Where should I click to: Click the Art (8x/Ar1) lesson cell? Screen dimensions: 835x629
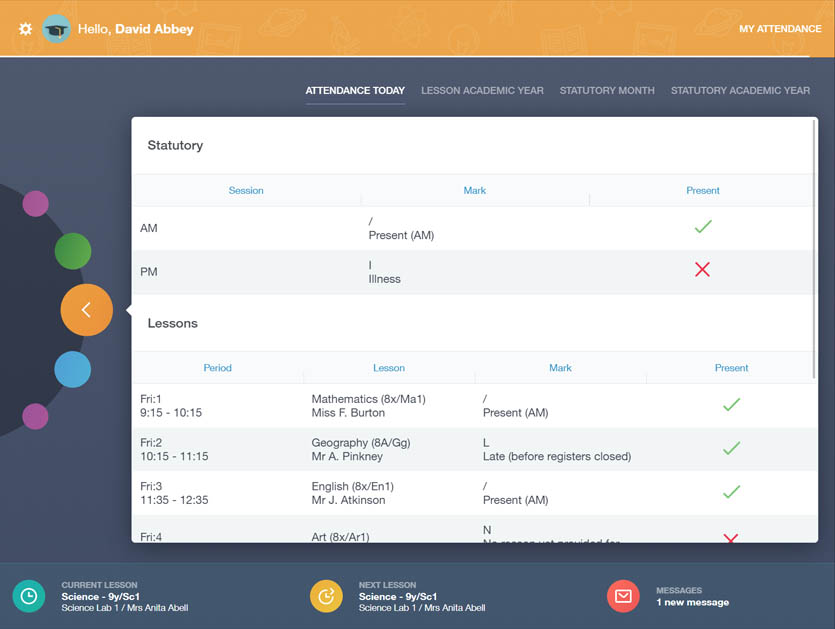(x=340, y=536)
